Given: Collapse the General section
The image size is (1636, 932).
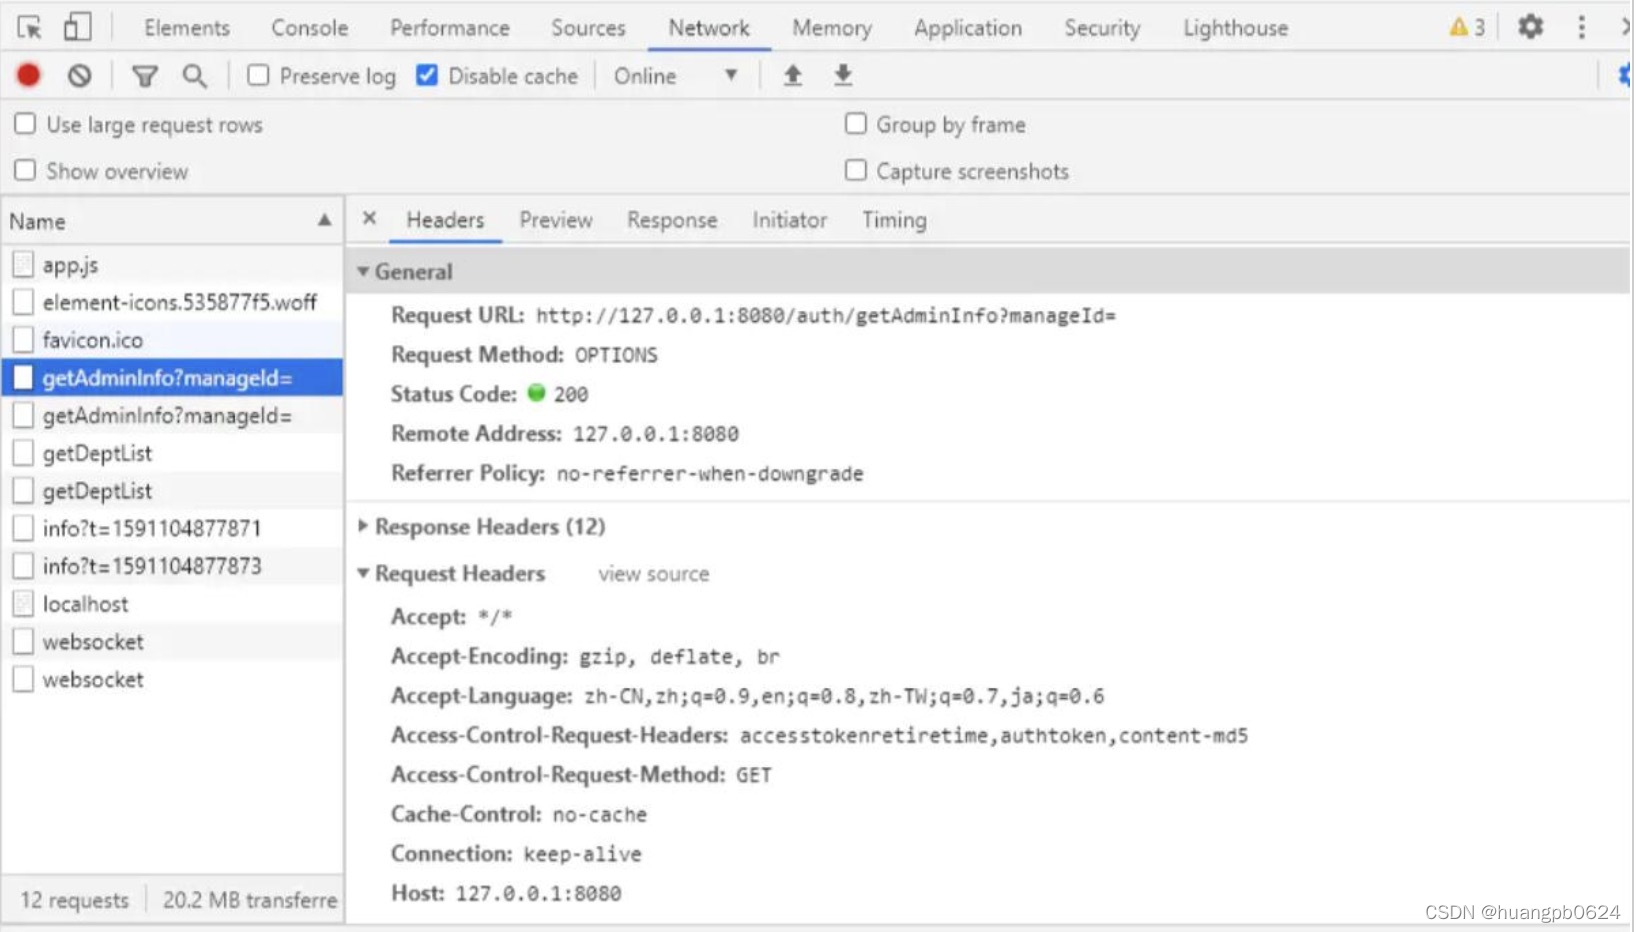Looking at the screenshot, I should [363, 271].
